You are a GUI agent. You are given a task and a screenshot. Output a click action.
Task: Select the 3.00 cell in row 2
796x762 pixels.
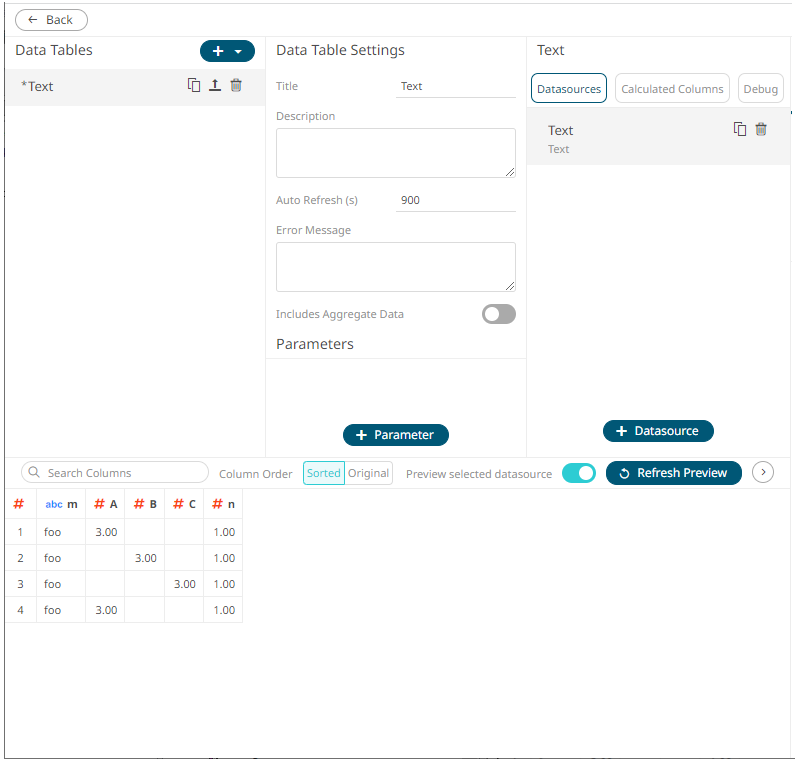pyautogui.click(x=145, y=558)
